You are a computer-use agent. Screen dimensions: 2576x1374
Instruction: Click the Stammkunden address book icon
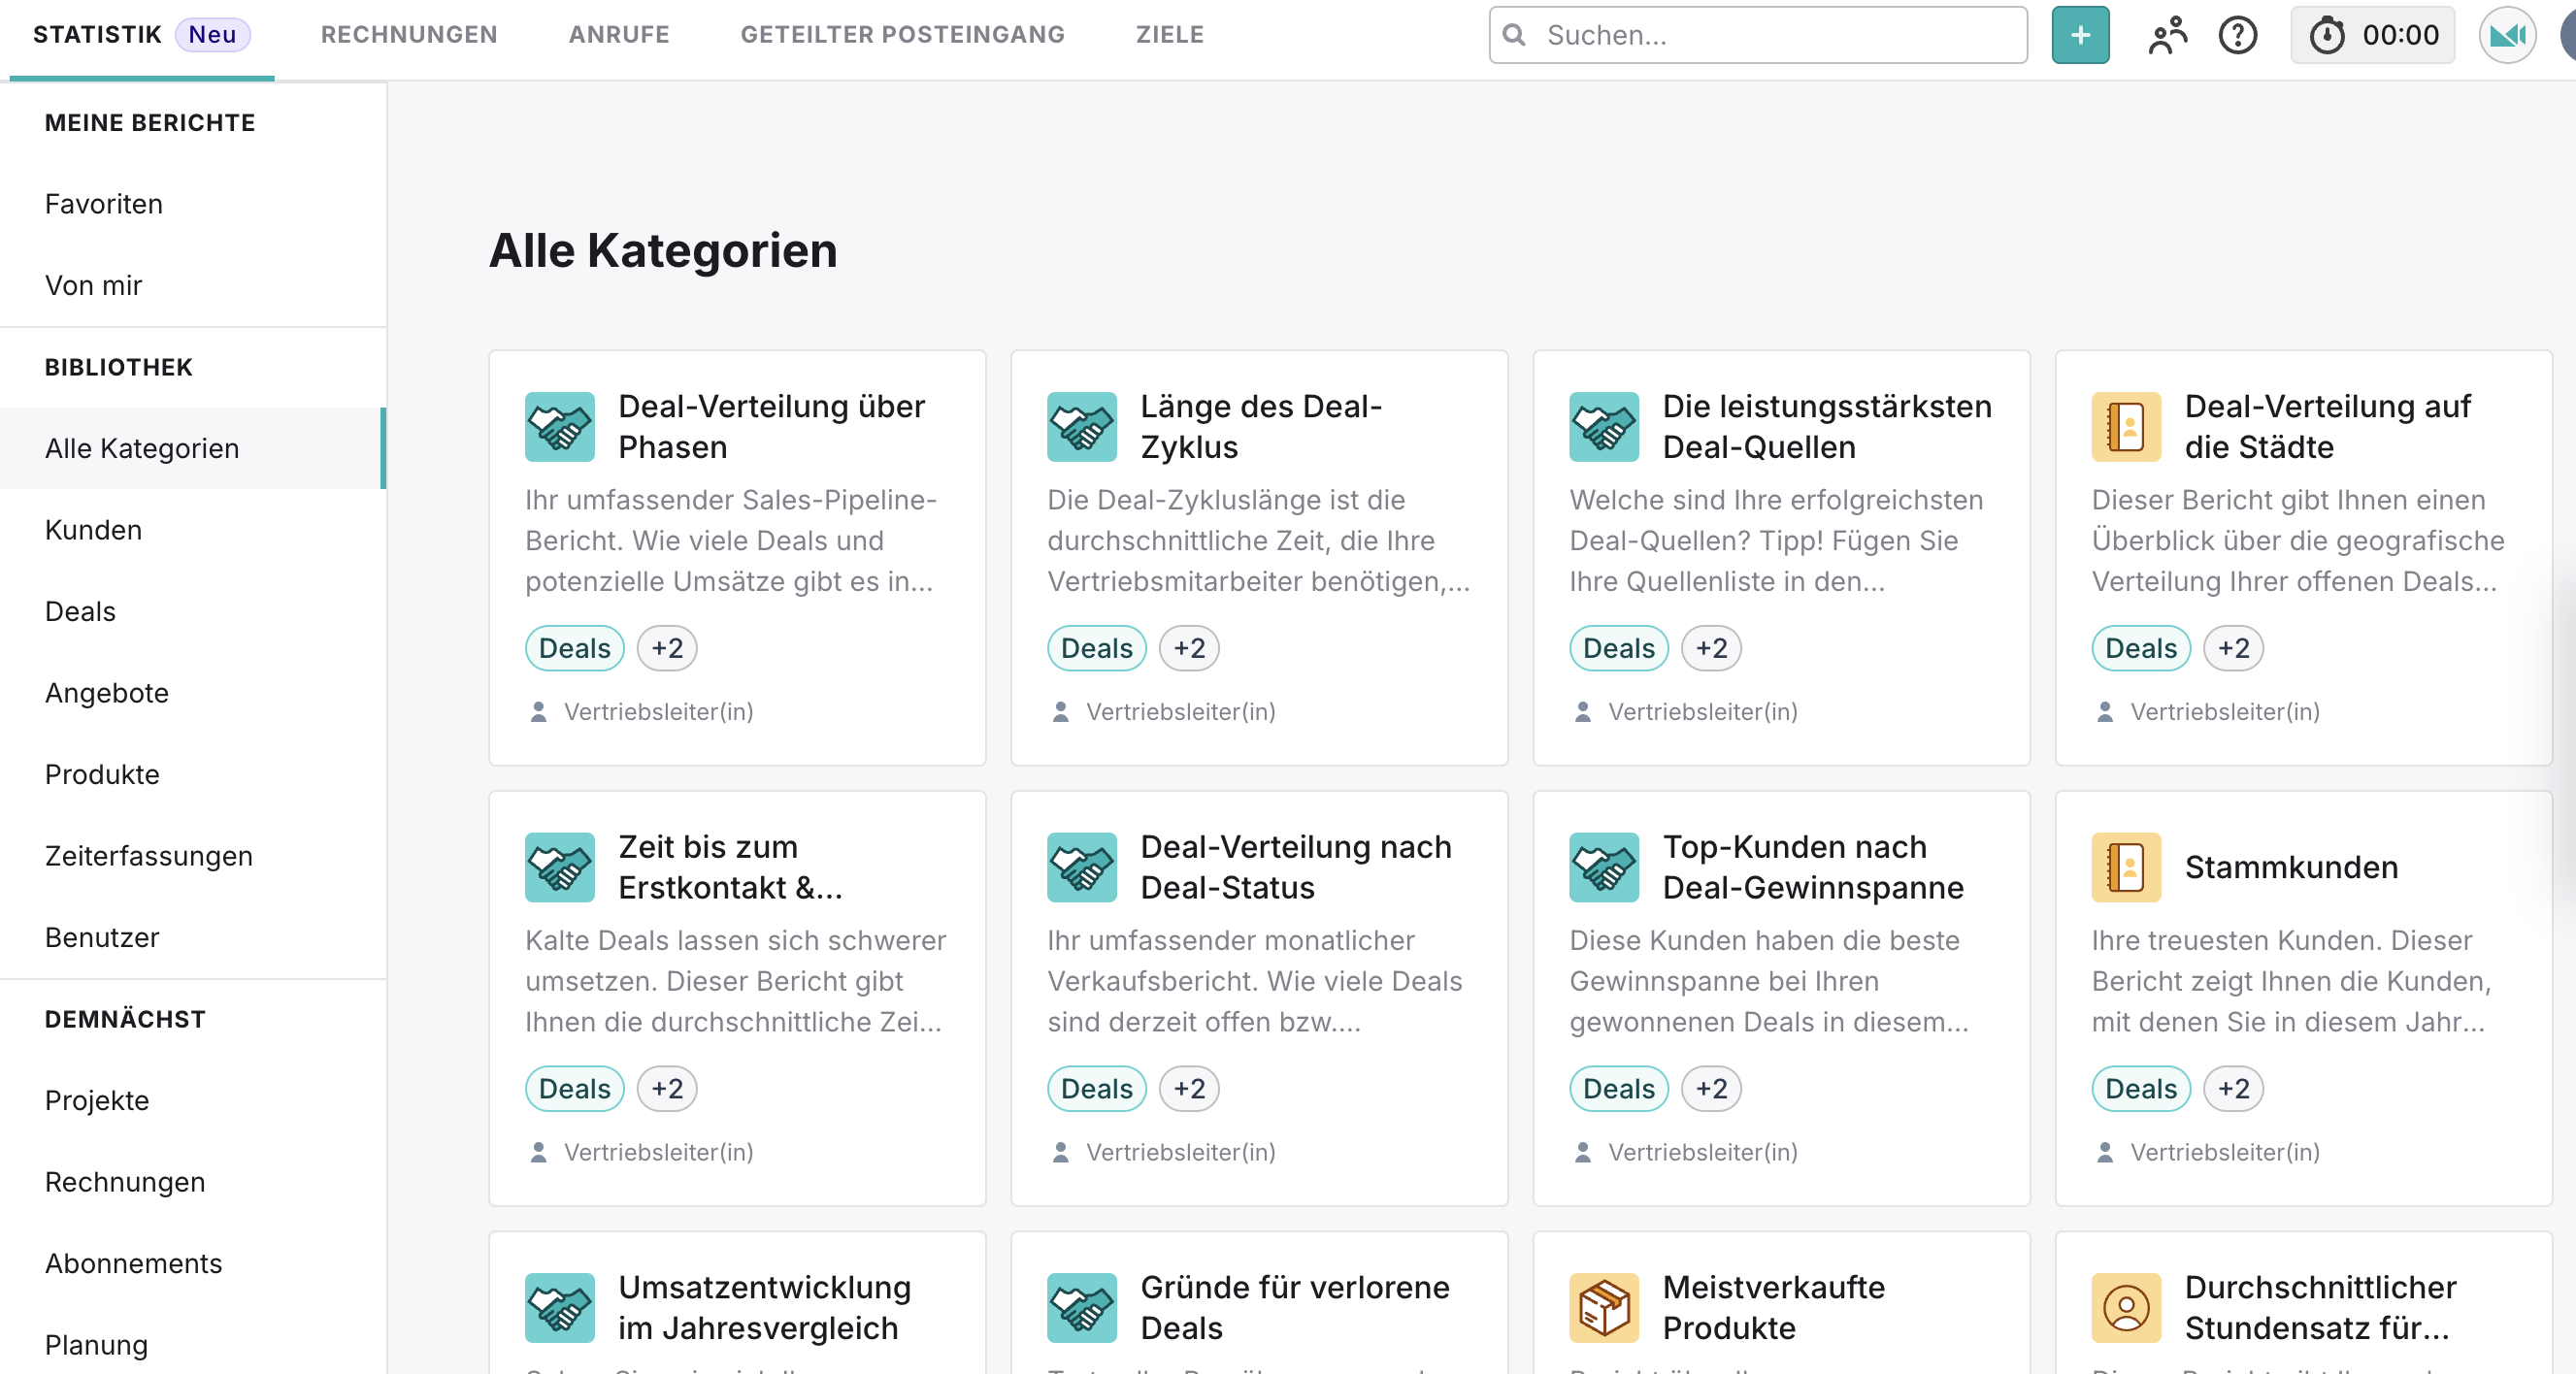[2126, 867]
